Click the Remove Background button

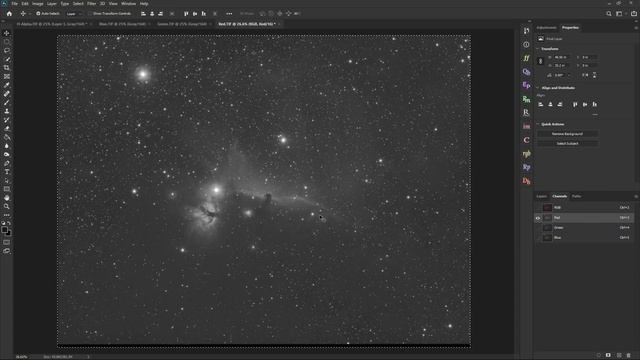(567, 134)
